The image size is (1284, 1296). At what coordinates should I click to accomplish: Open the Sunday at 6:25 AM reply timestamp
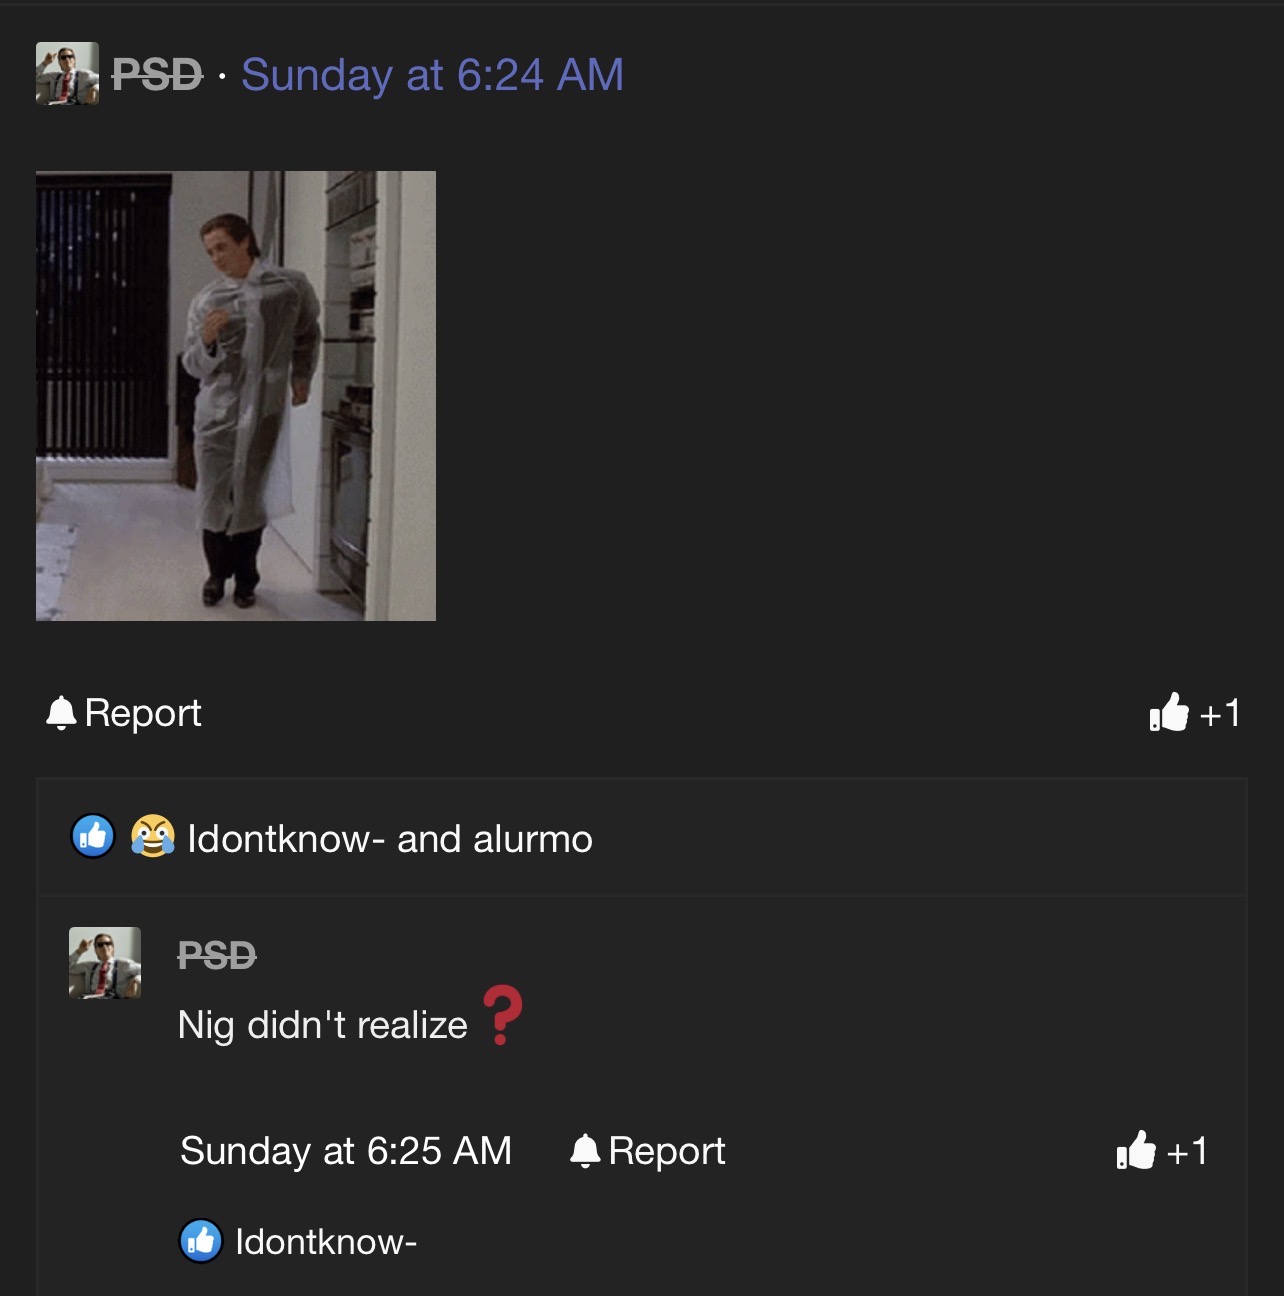coord(346,1151)
